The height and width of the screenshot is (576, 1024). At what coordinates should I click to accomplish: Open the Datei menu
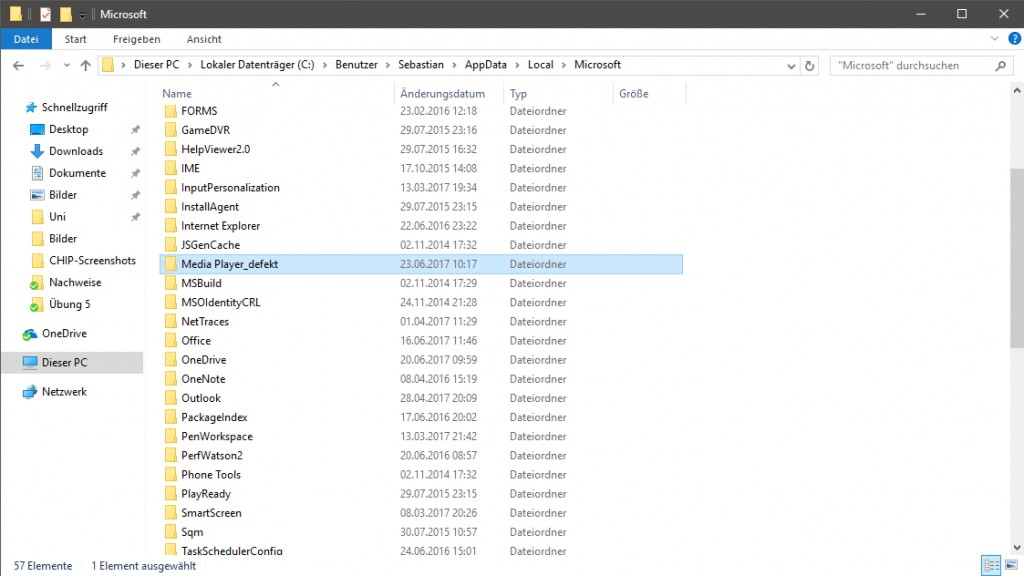tap(26, 39)
